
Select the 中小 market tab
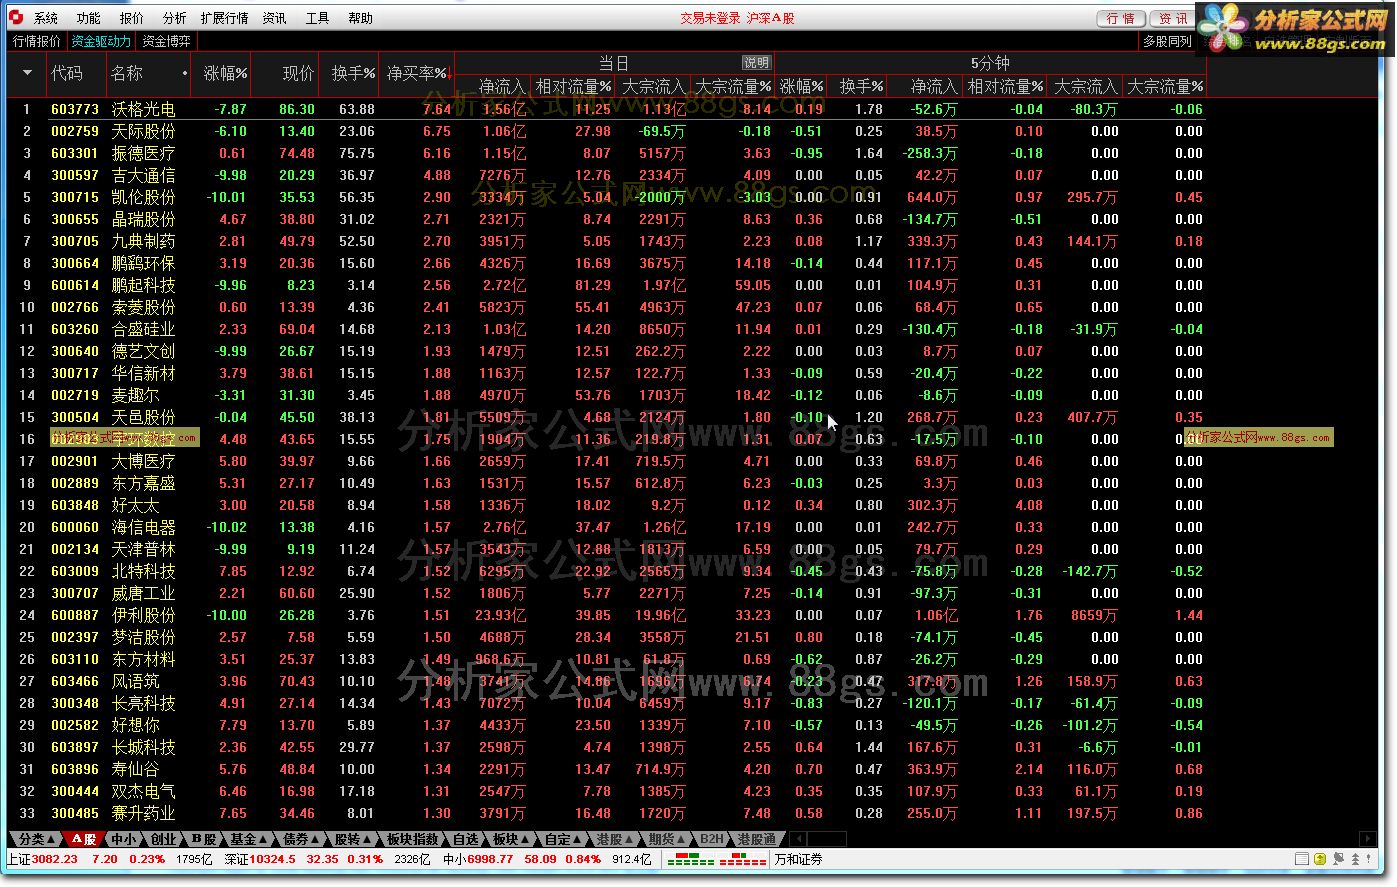click(x=124, y=839)
